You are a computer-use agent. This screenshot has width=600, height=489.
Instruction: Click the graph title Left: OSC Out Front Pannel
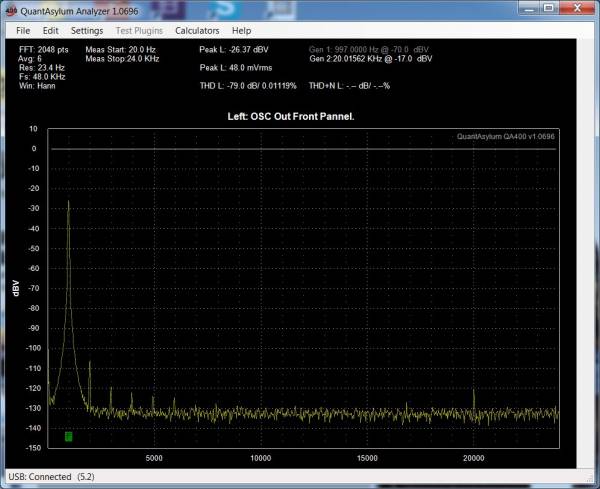click(291, 116)
